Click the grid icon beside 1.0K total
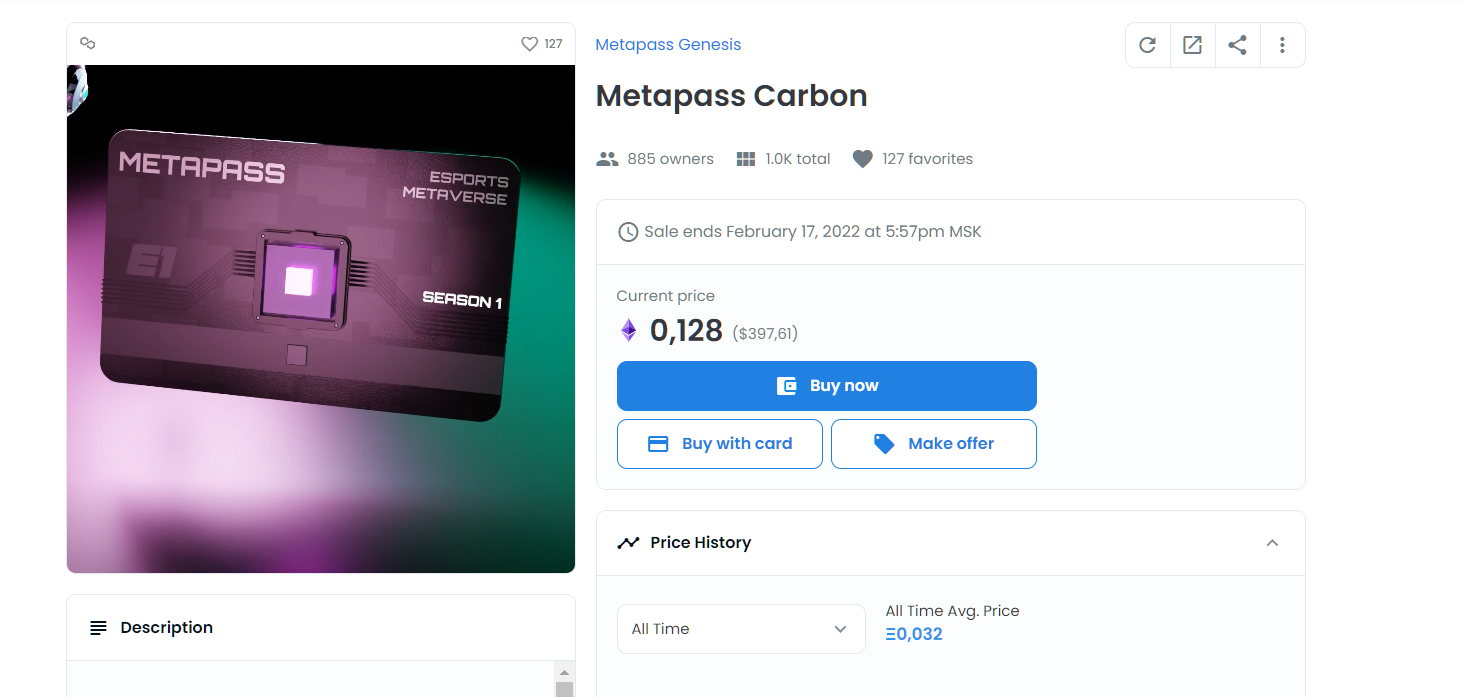The width and height of the screenshot is (1464, 697). pos(746,159)
